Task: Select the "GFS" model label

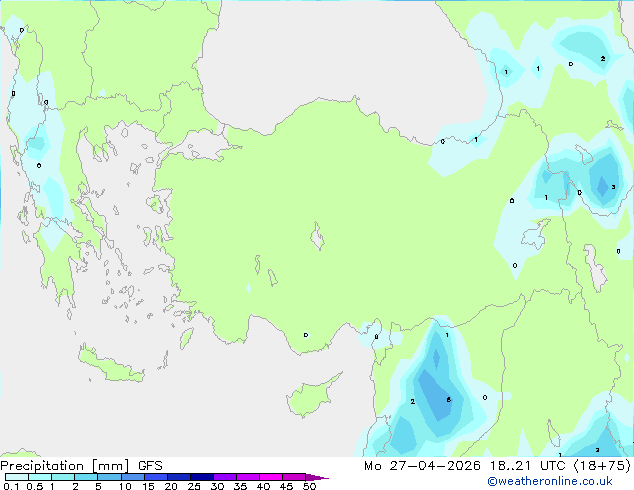Action: (150, 466)
